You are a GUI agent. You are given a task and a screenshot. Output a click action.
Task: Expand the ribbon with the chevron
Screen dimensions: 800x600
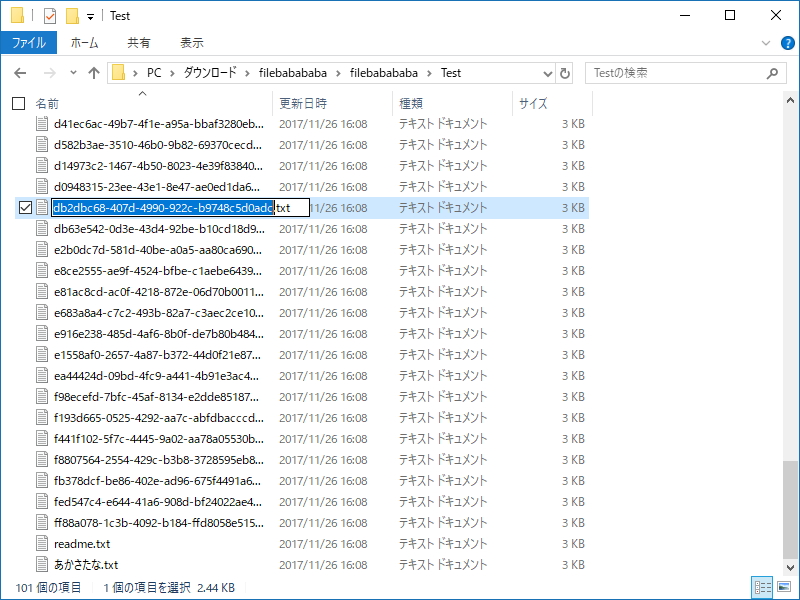tap(766, 43)
